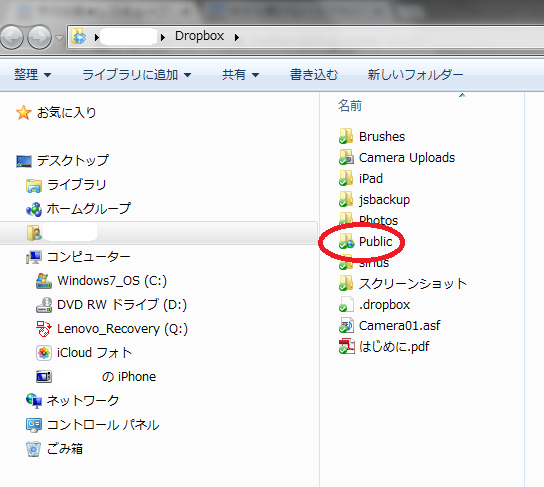544x487 pixels.
Task: Click the iPhone device icon
Action: pyautogui.click(x=44, y=377)
